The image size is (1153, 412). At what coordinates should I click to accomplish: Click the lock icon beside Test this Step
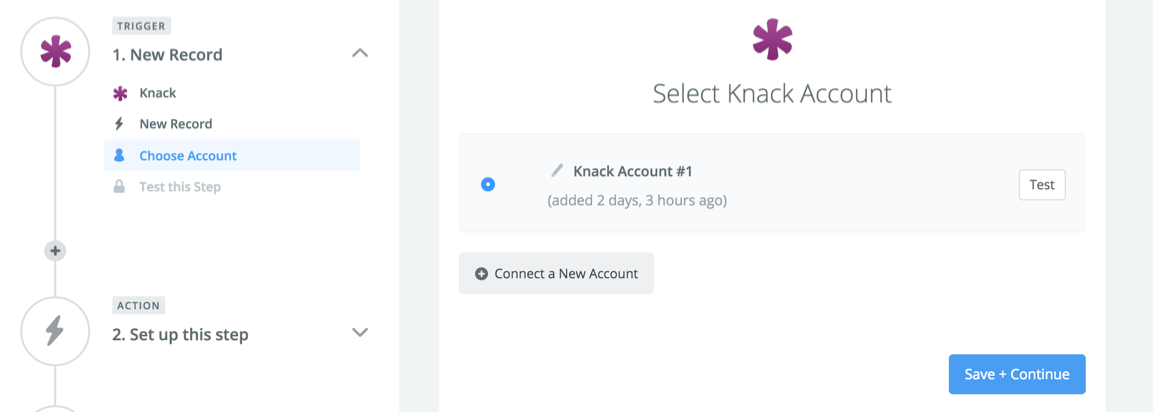pyautogui.click(x=120, y=187)
